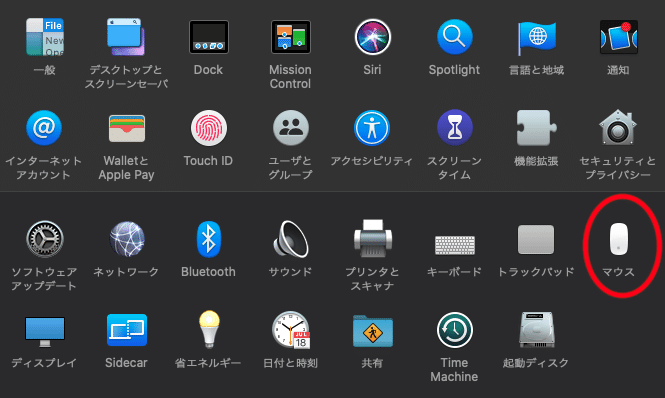Open 起動ディスク hard drive icon

point(536,330)
